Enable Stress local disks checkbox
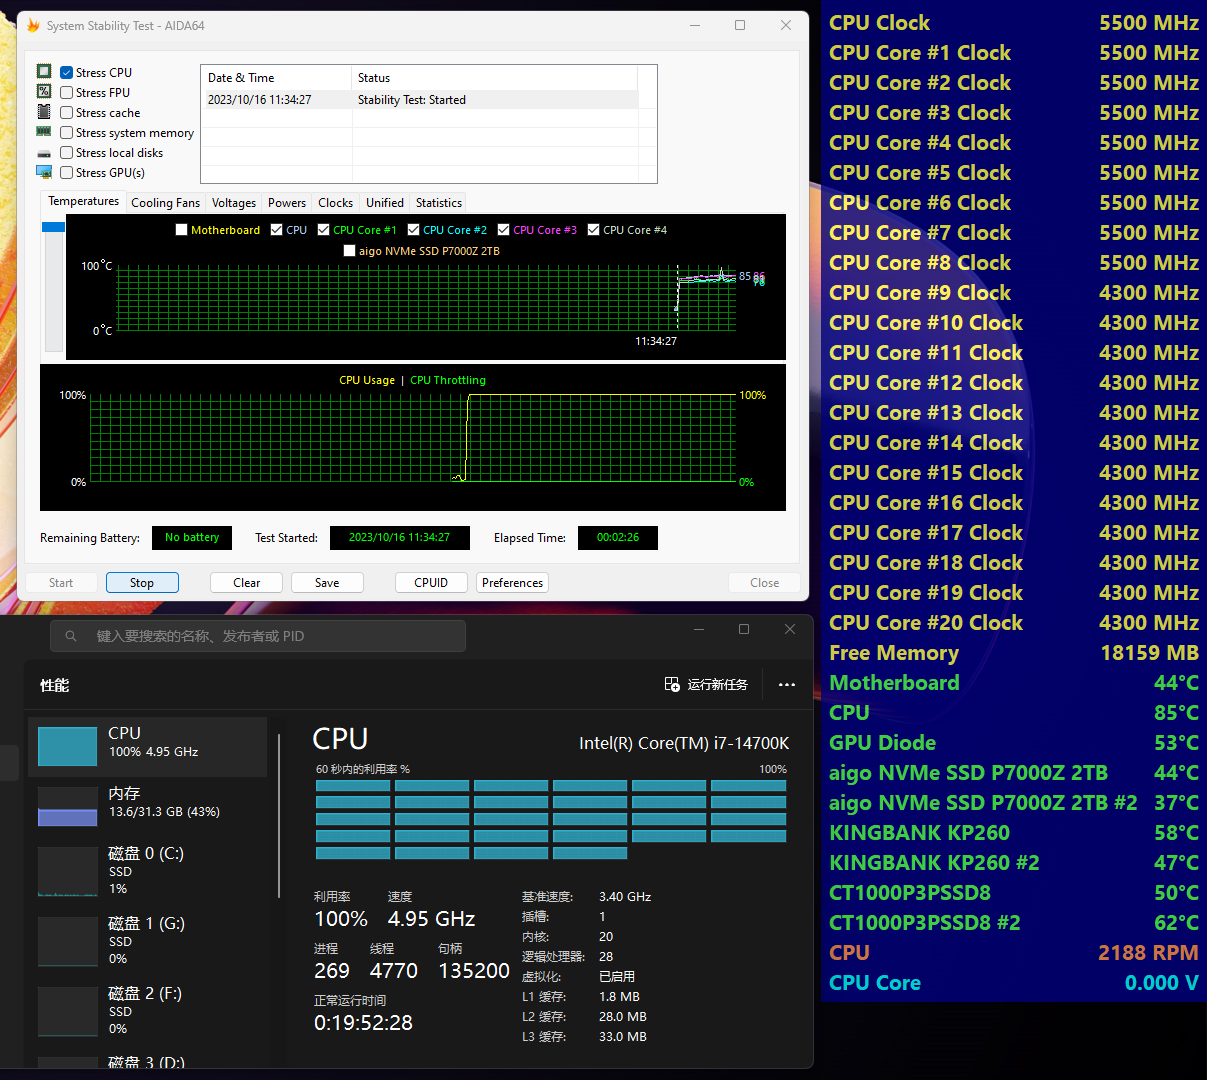Viewport: 1207px width, 1080px height. click(x=66, y=152)
